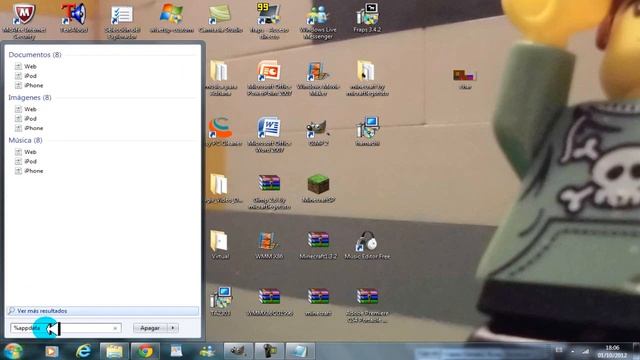
Task: Open the installer icon right of GIMP 2
Action: (367, 131)
